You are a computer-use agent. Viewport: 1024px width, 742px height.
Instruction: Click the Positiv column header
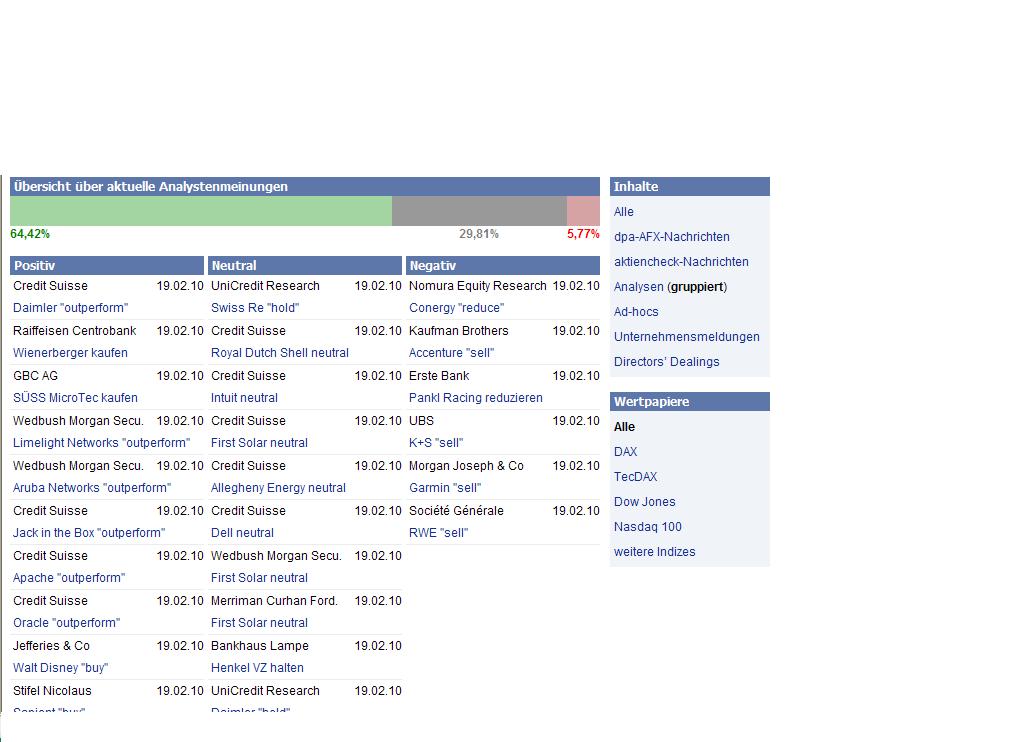[x=107, y=266]
